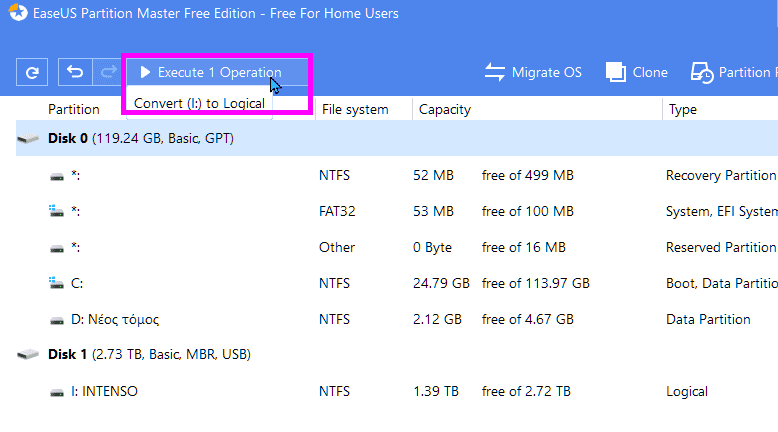Click the '52 MB' capacity value
The width and height of the screenshot is (778, 432).
(x=433, y=175)
